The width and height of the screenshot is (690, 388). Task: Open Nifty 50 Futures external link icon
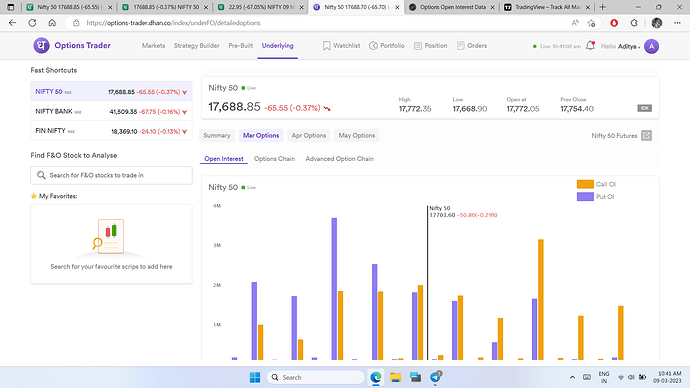click(646, 135)
